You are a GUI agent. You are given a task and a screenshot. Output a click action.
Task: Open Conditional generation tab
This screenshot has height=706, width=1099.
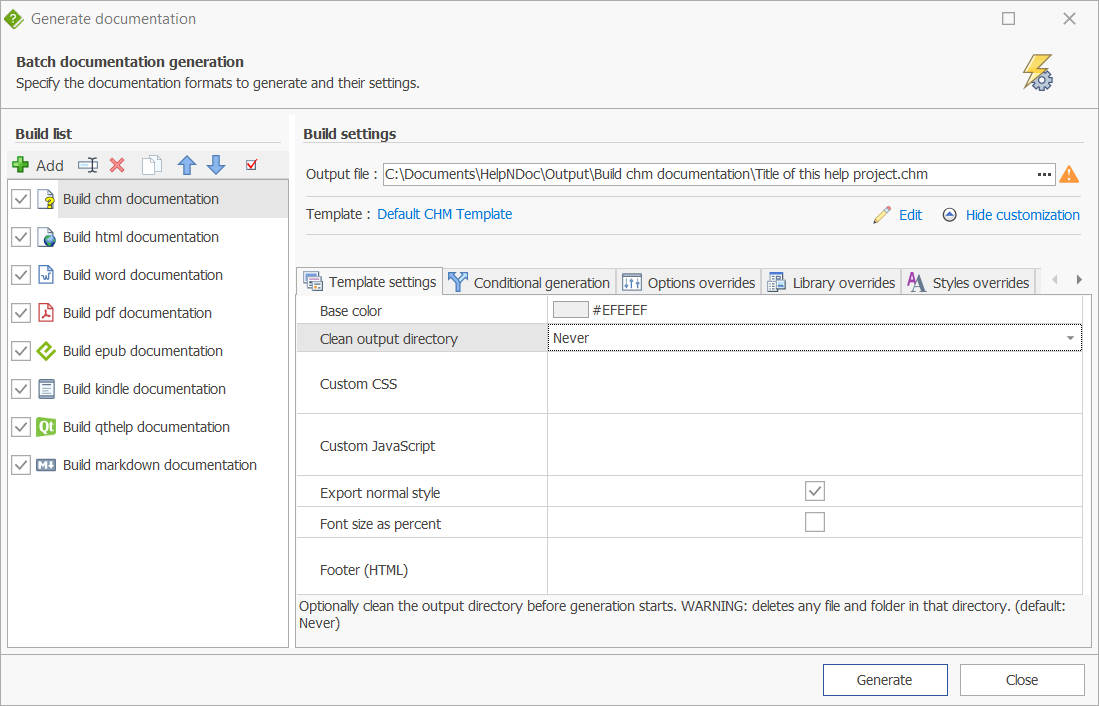pos(529,283)
